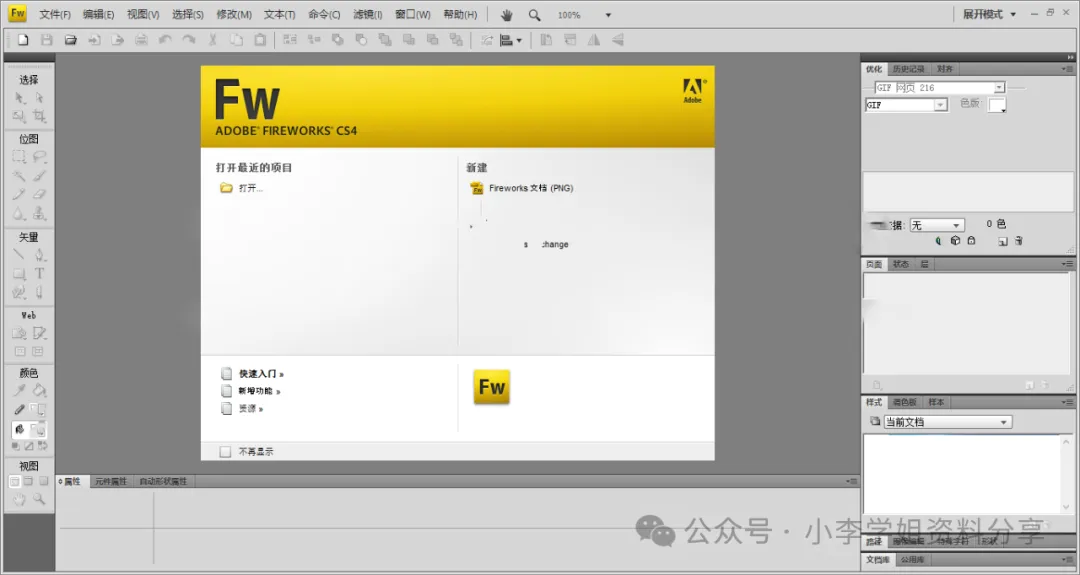Select the Eraser tool

39,195
